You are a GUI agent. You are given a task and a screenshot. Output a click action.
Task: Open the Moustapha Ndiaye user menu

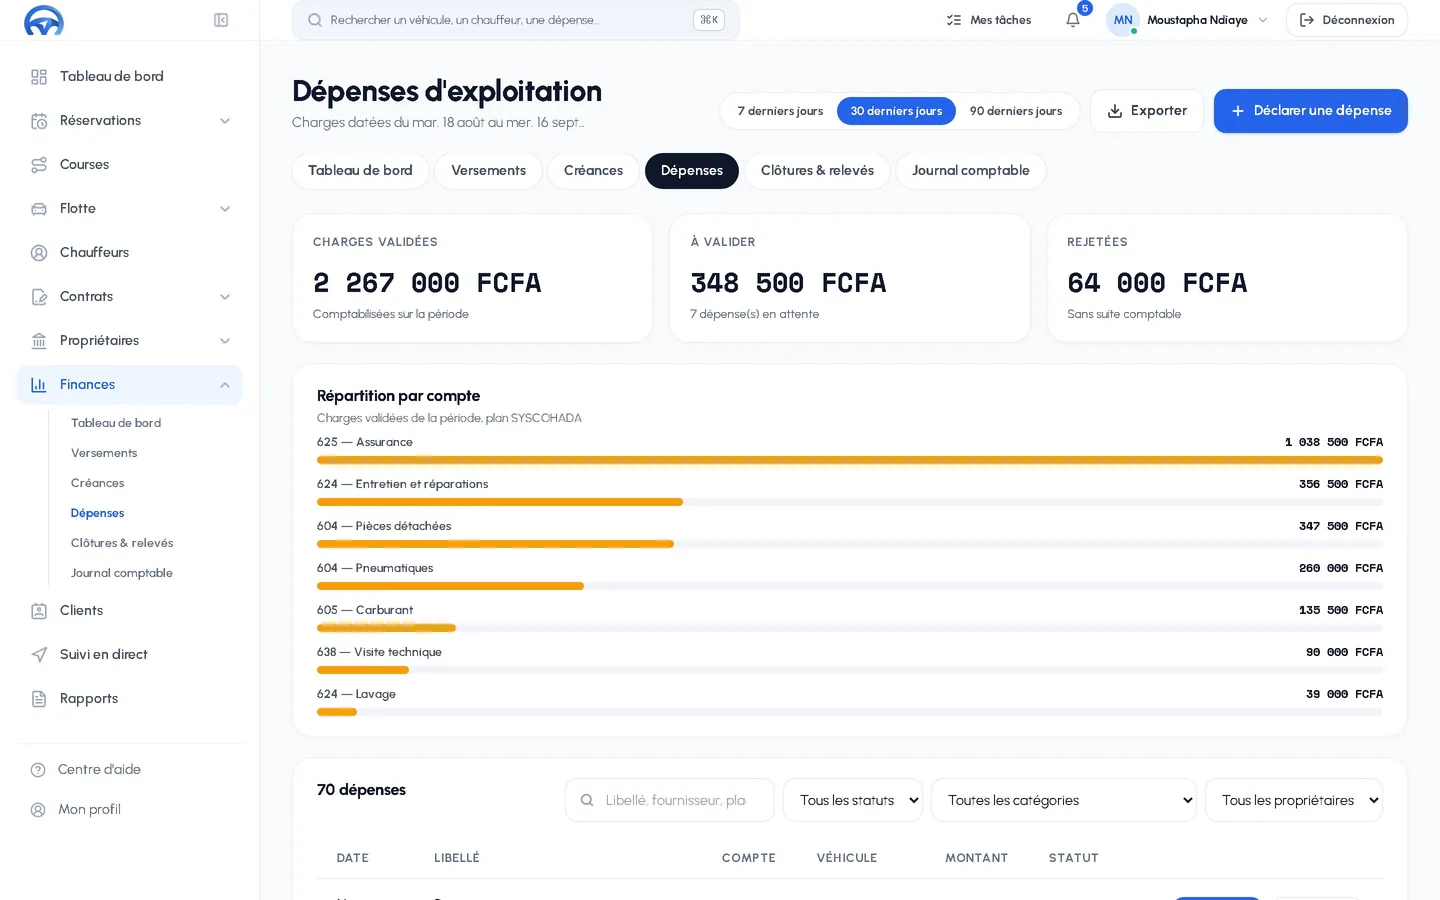(x=1188, y=20)
